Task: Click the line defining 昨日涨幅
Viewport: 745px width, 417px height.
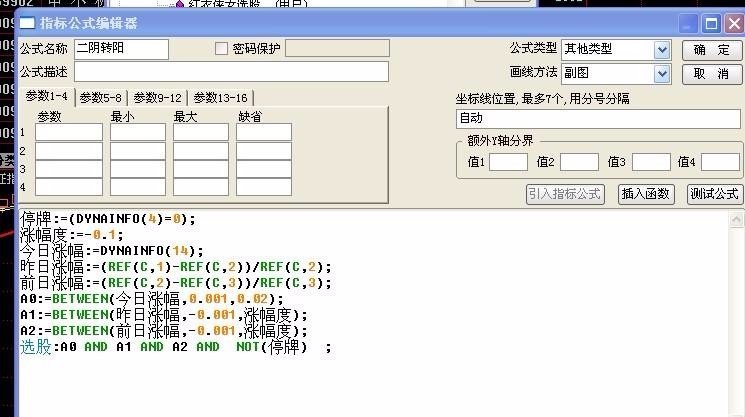Action: (x=176, y=267)
